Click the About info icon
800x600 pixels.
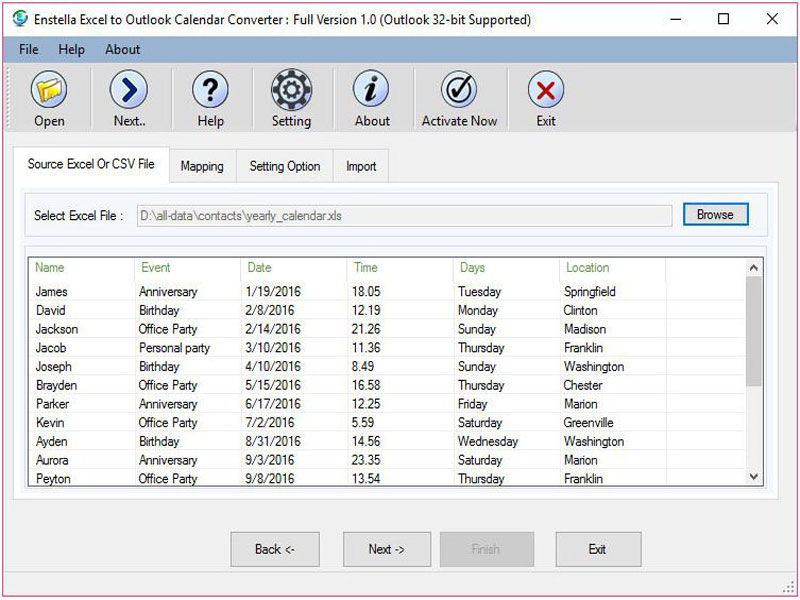click(371, 92)
